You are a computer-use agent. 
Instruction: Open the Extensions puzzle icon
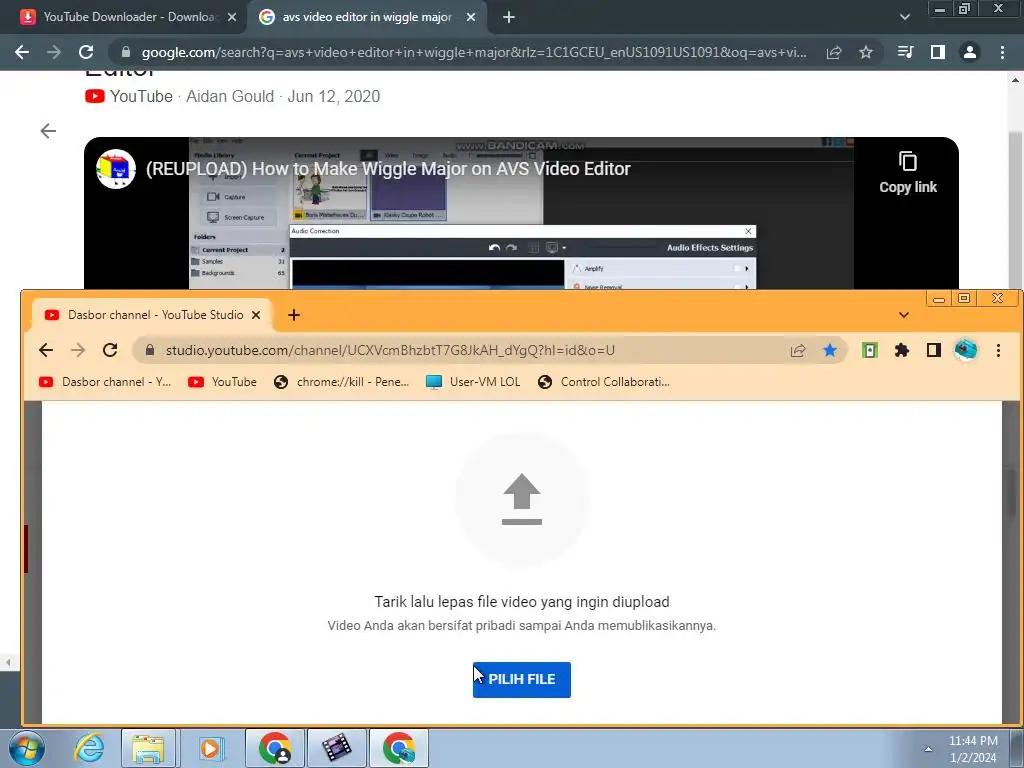click(902, 350)
